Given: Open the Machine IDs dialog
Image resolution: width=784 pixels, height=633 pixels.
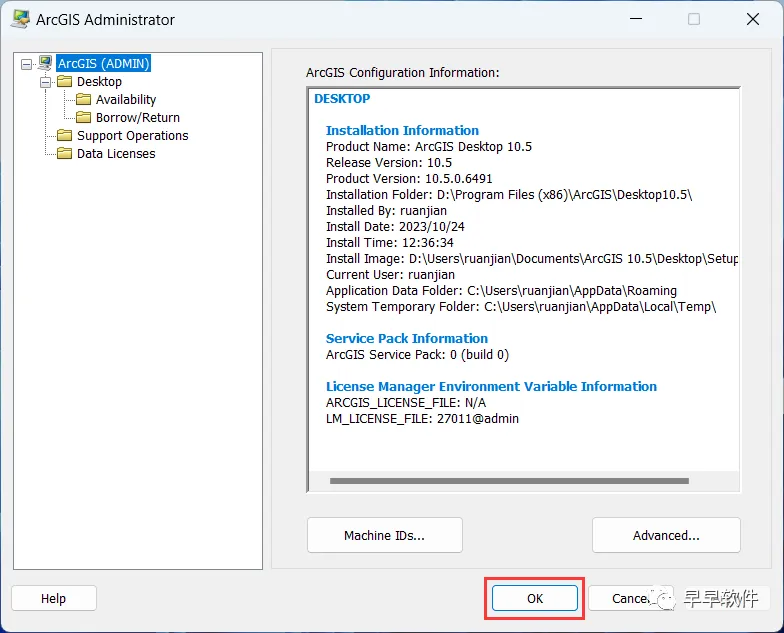Looking at the screenshot, I should point(384,535).
